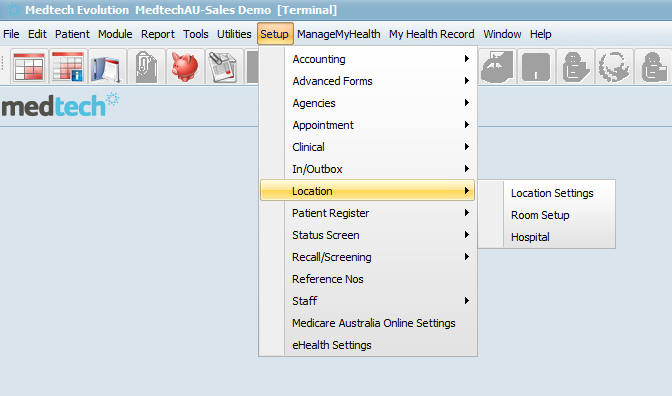This screenshot has height=396, width=672.
Task: Click the grey clipboard with paperclip icon
Action: click(146, 67)
